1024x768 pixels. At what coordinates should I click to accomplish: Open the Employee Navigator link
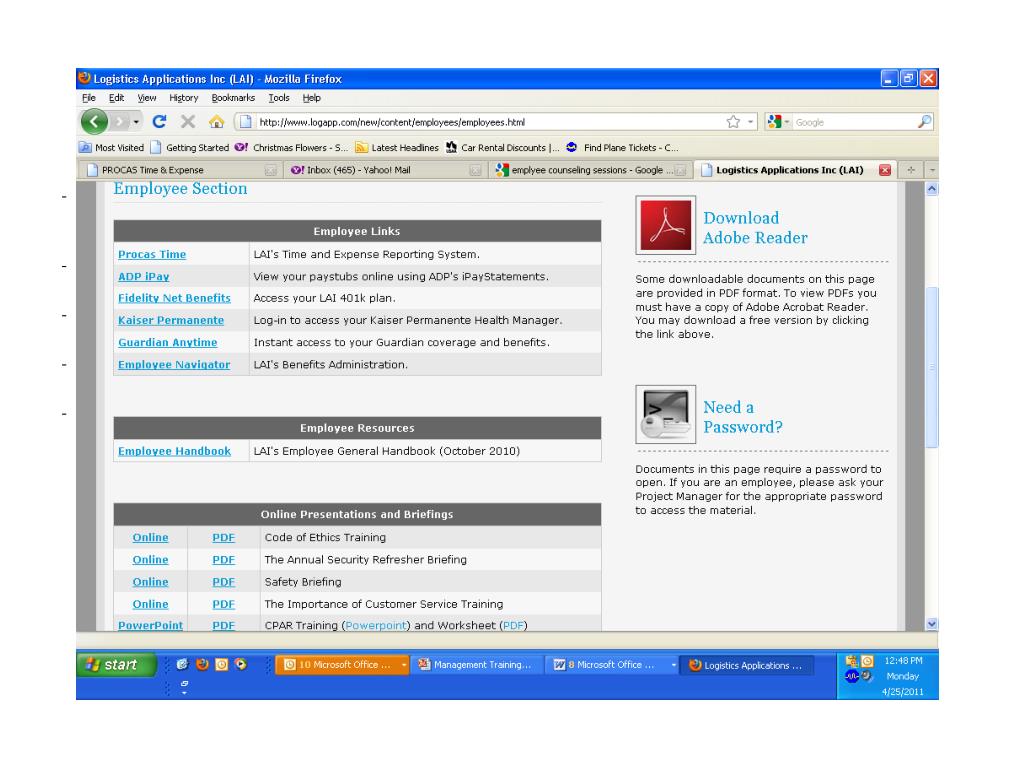[x=174, y=365]
